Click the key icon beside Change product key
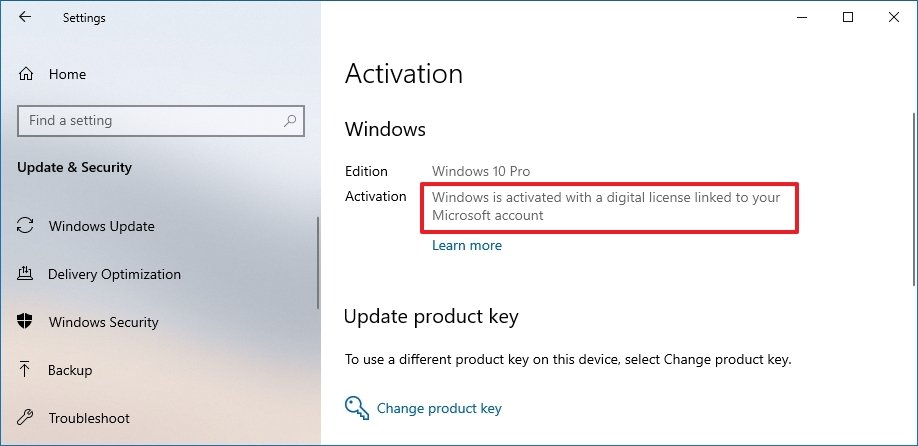The width and height of the screenshot is (918, 446). click(357, 407)
